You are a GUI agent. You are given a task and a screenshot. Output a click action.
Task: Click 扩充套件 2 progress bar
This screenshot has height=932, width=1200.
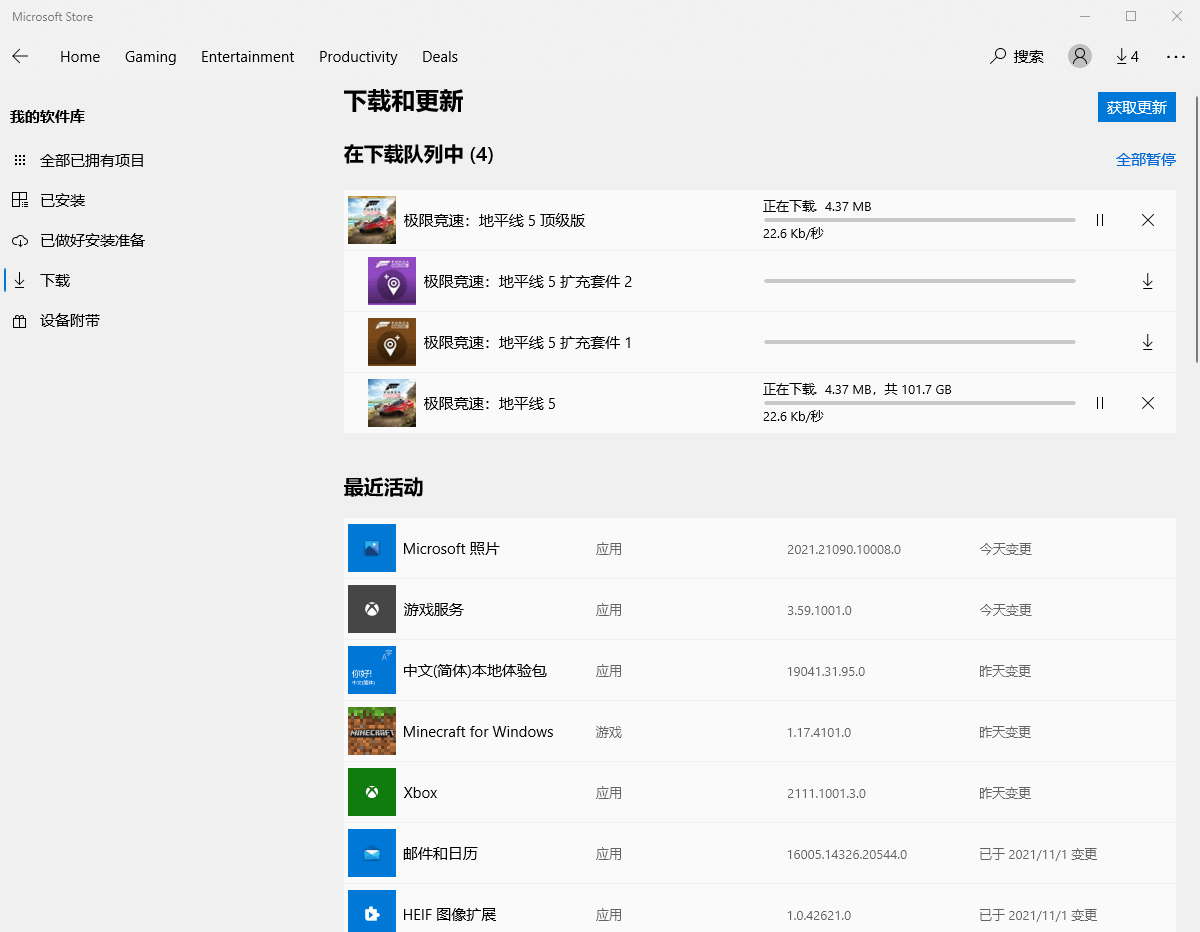920,281
